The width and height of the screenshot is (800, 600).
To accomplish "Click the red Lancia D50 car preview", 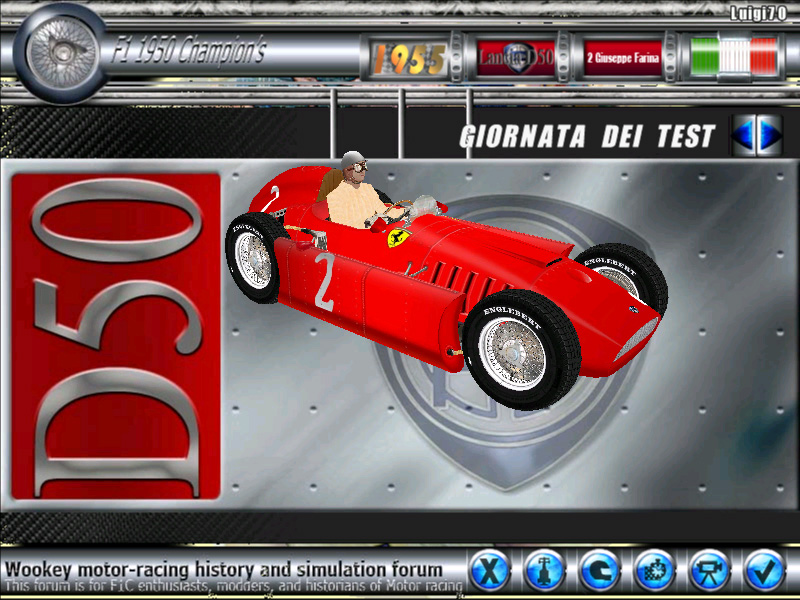I will pyautogui.click(x=446, y=281).
